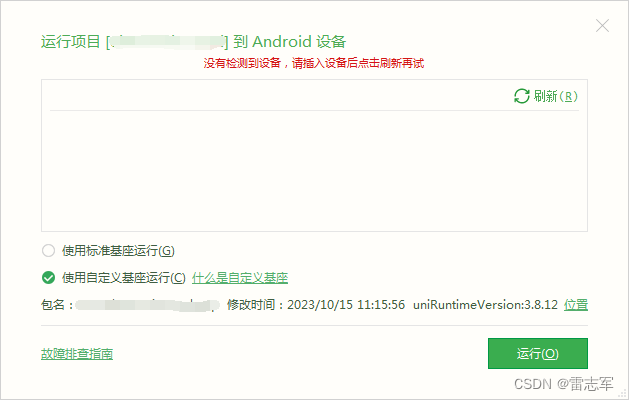Click the 包名 label text
Screen dimensions: 629x400
pos(57,305)
